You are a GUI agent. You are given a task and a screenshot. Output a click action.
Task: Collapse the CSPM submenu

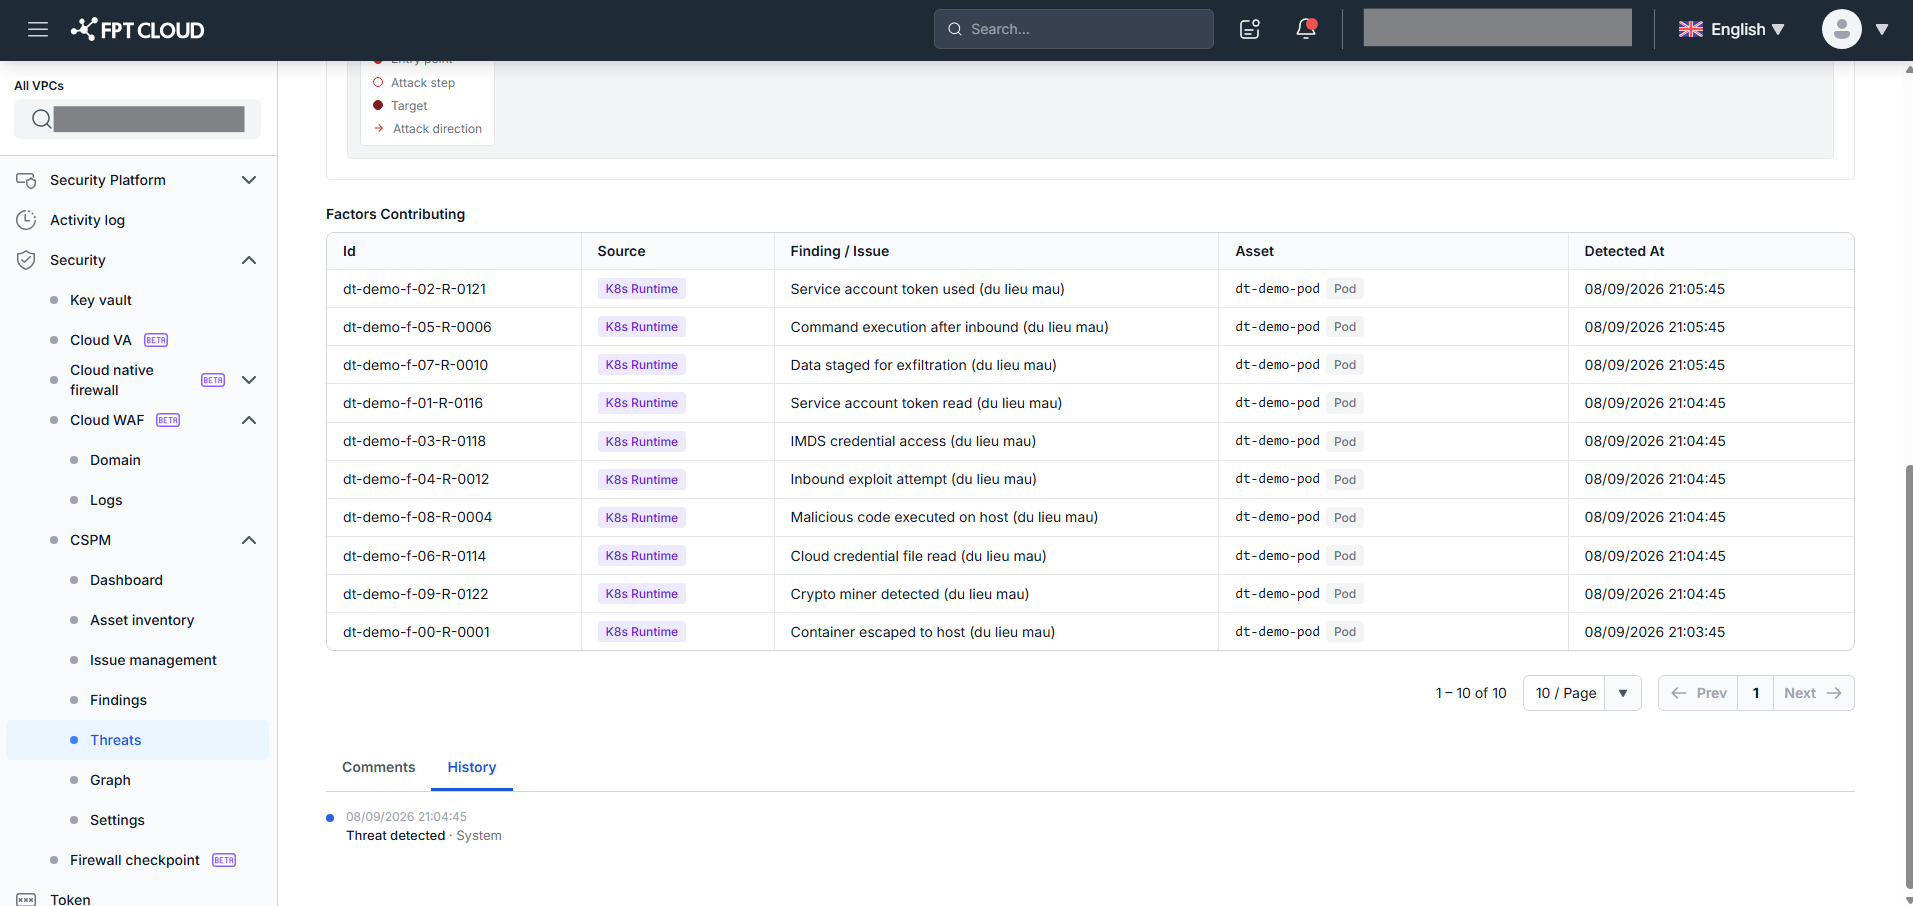[249, 540]
